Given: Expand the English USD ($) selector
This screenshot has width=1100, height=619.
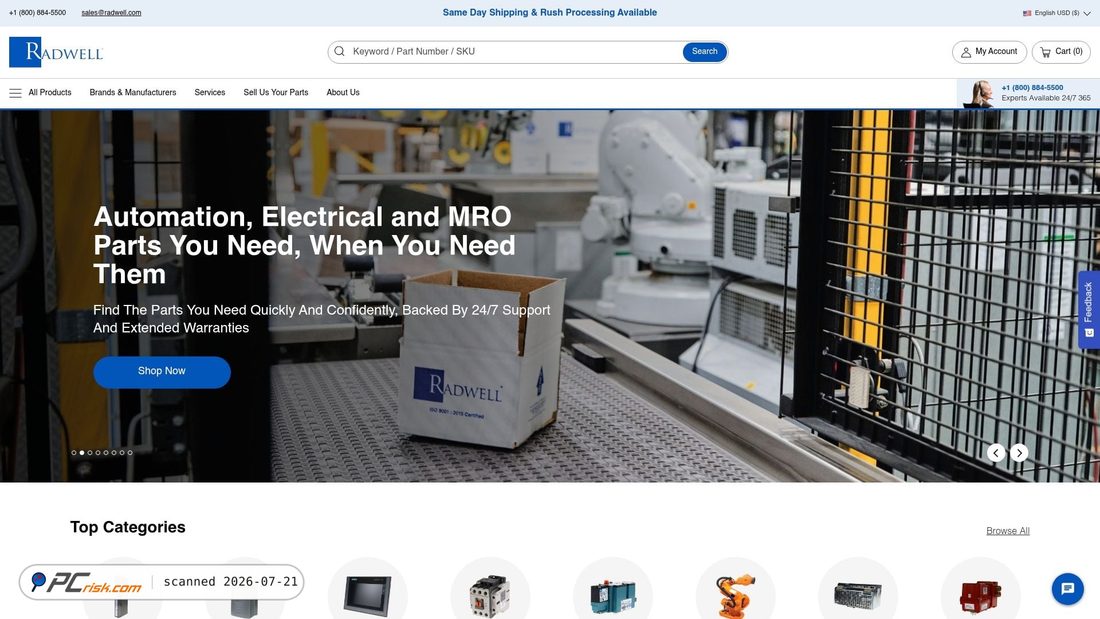Looking at the screenshot, I should 1057,13.
